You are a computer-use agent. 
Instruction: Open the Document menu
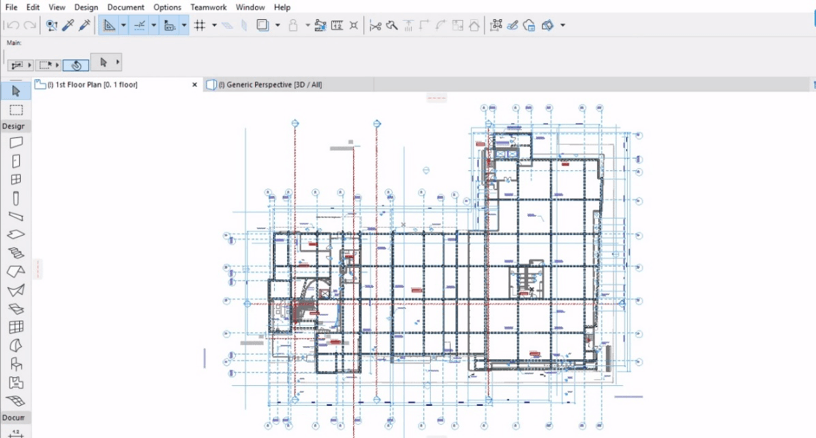(x=126, y=7)
